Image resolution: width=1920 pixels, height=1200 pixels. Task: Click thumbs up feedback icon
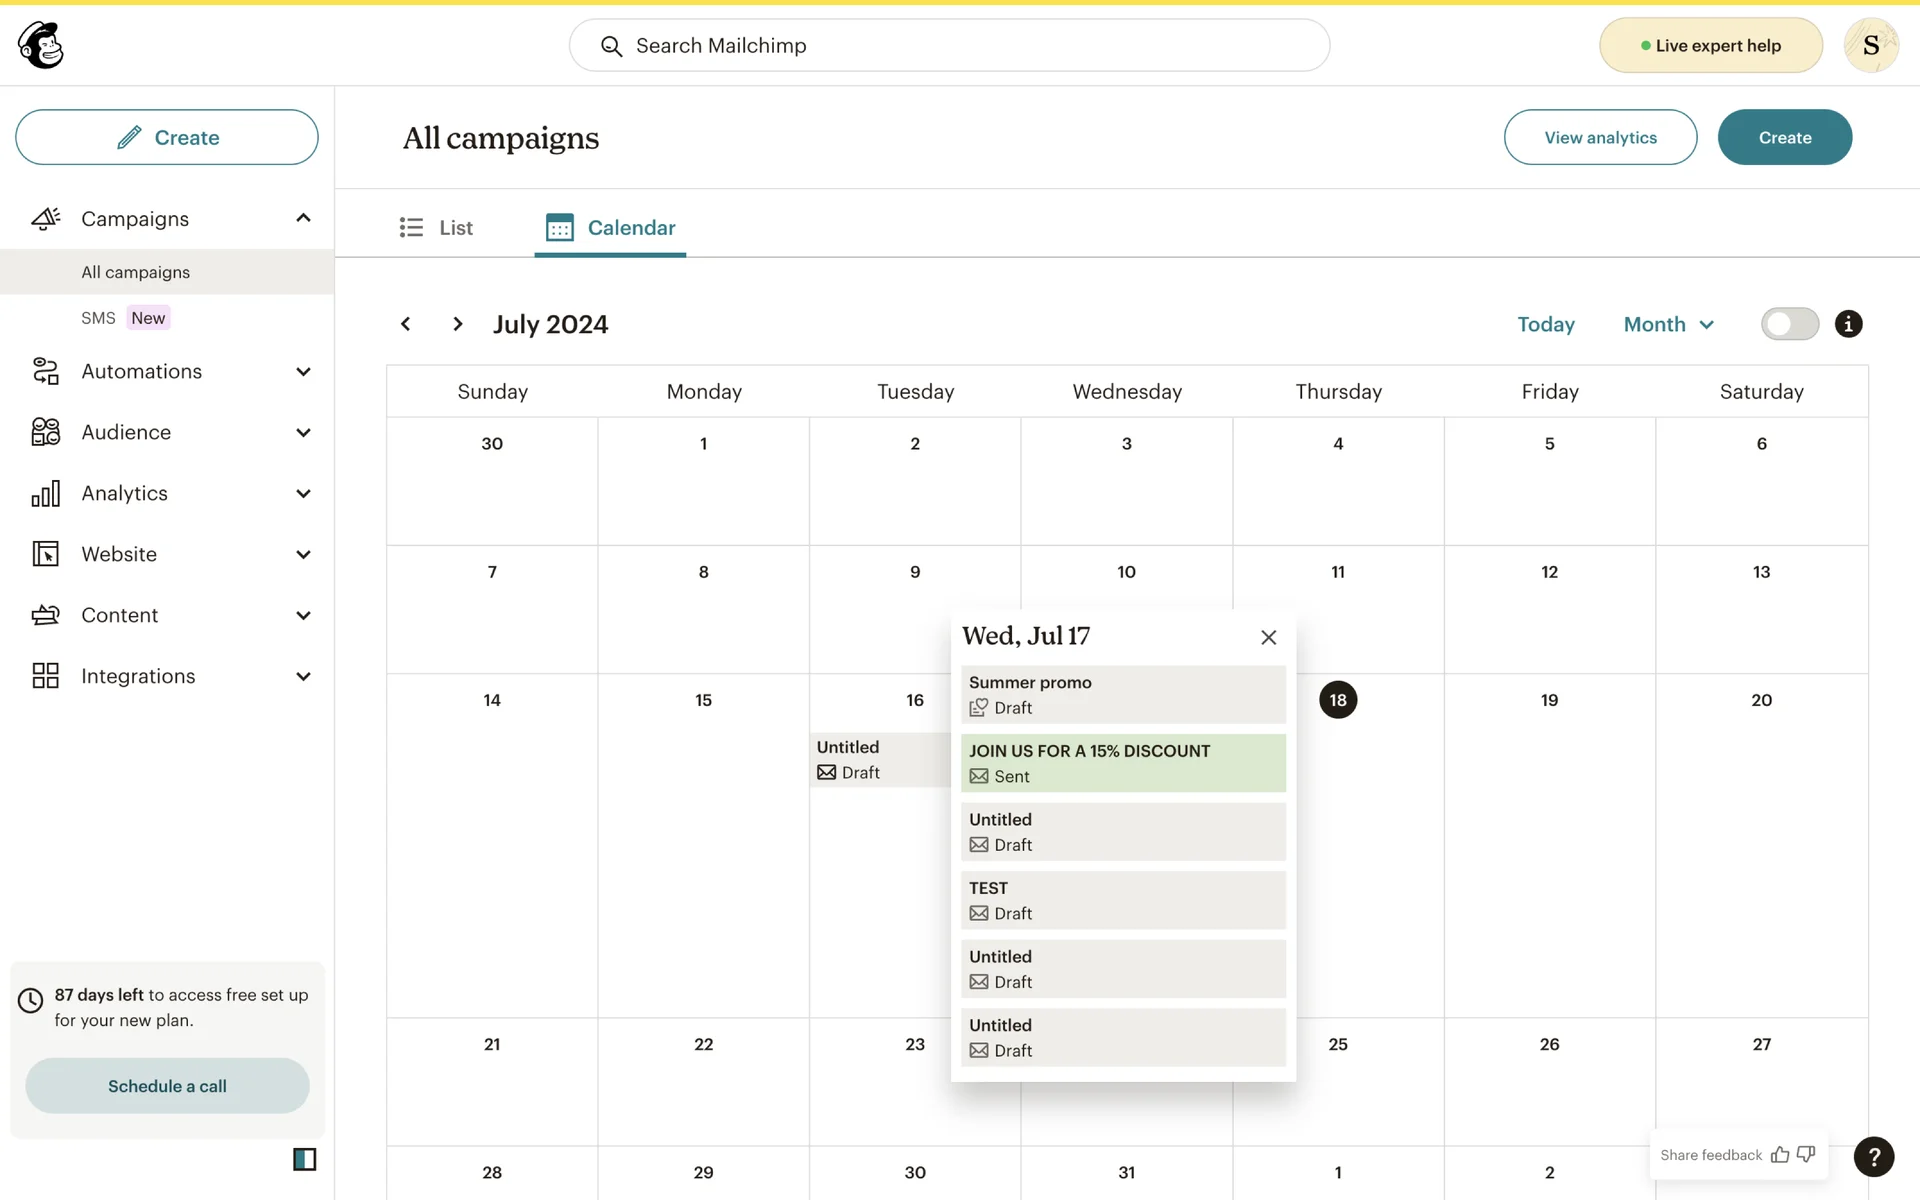point(1780,1155)
